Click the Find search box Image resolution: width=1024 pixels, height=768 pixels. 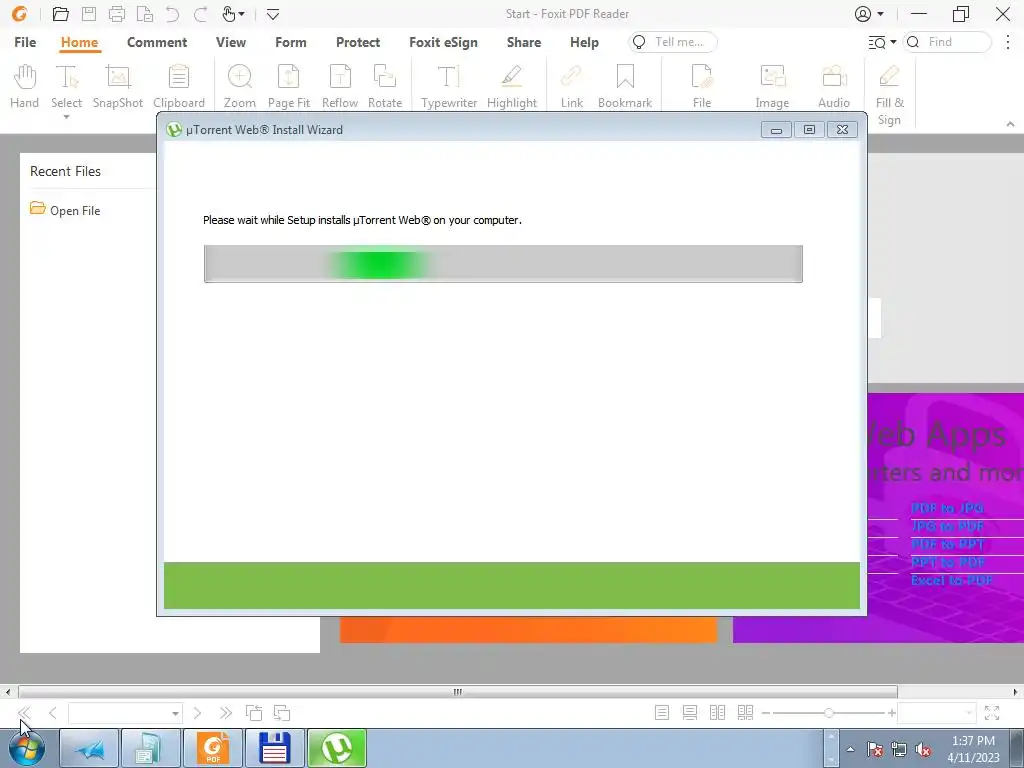947,42
